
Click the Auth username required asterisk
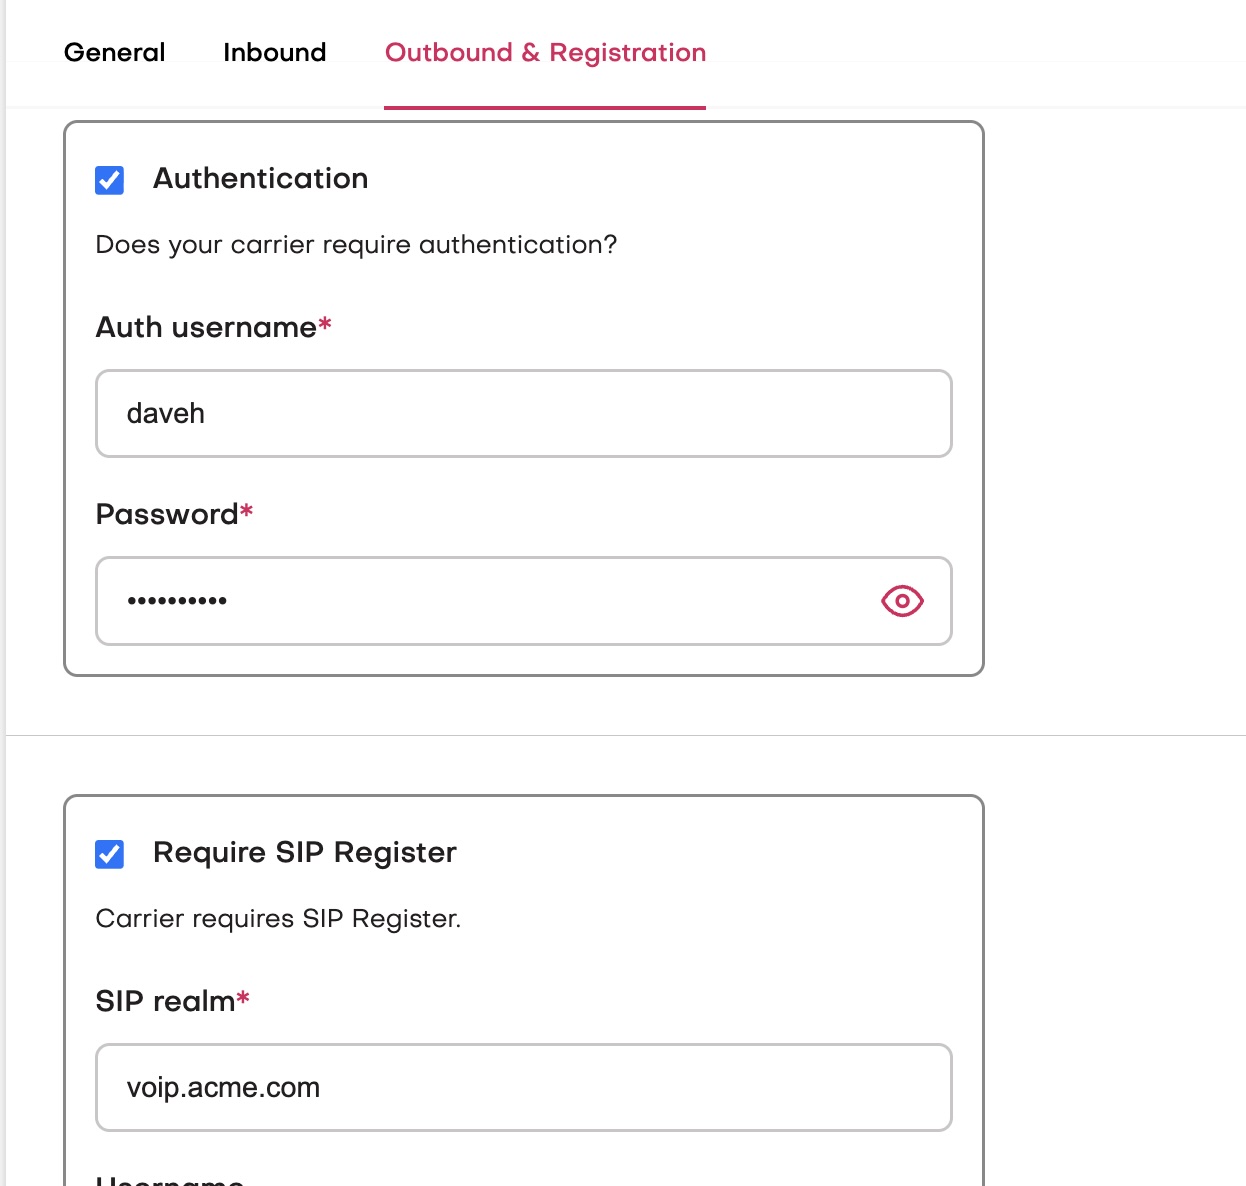coord(325,325)
